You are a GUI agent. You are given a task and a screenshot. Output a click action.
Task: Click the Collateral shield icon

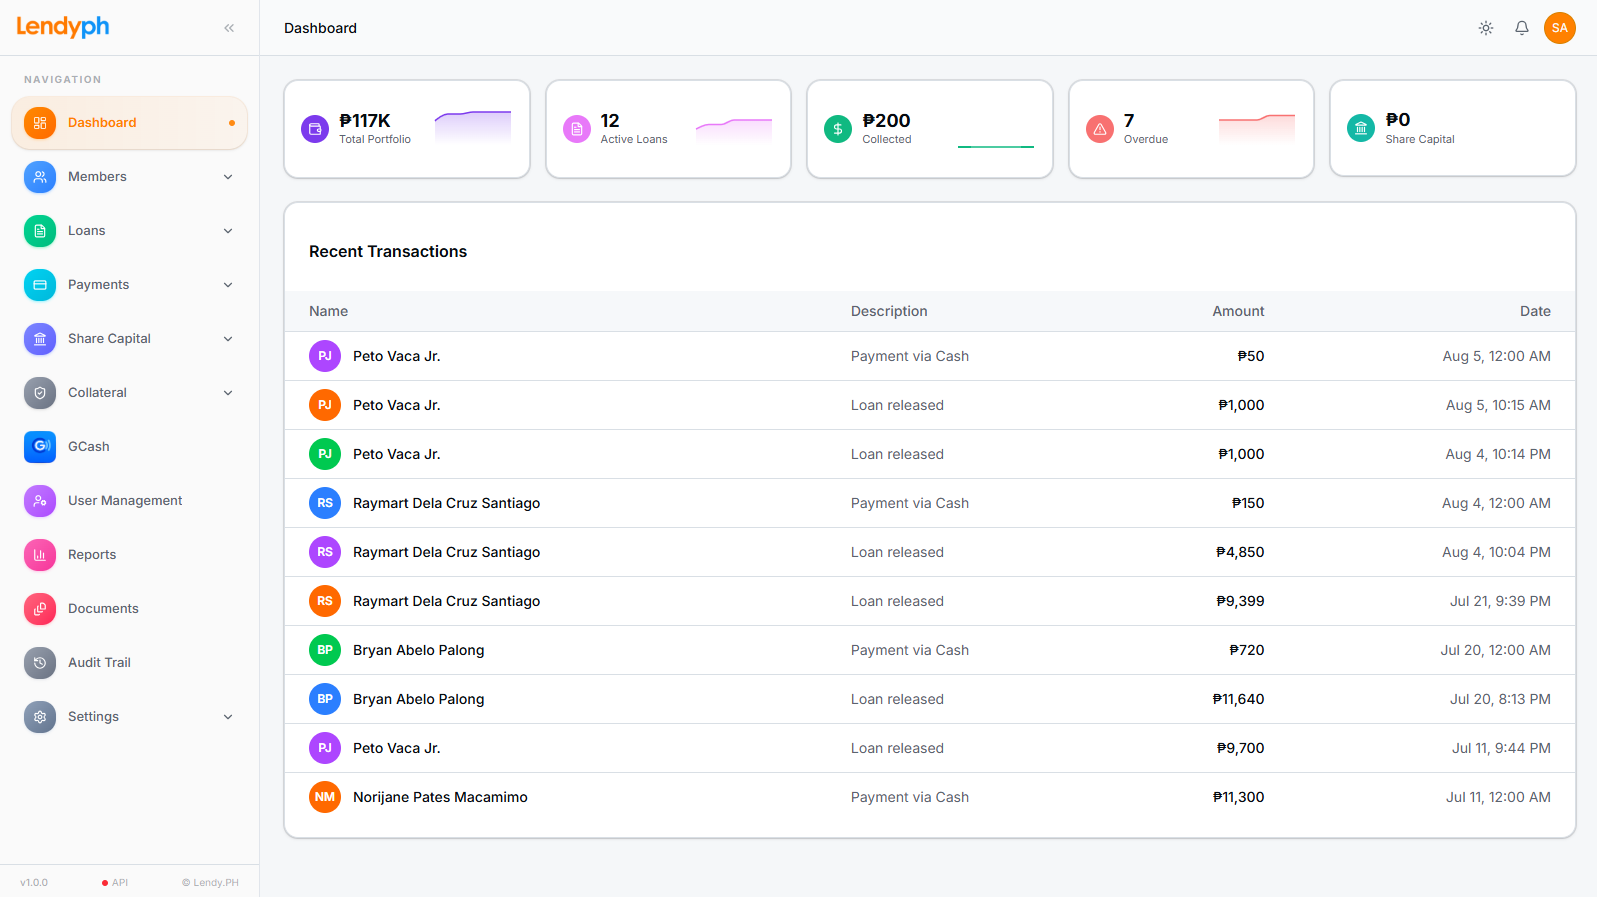pyautogui.click(x=40, y=393)
